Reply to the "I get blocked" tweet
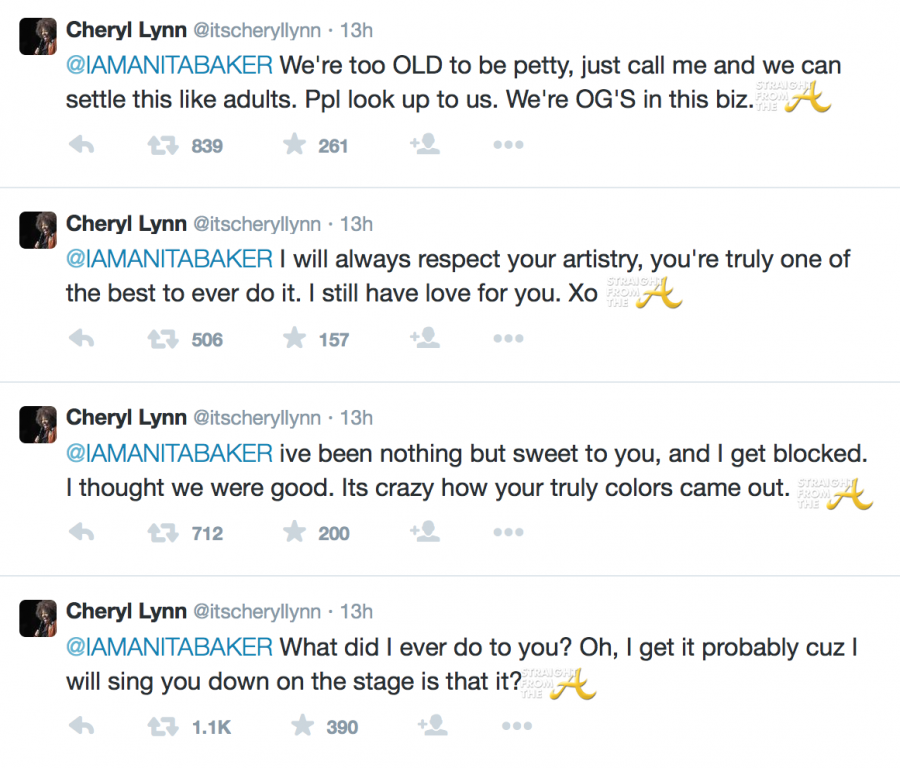Screen dimensions: 900x768 (81, 533)
